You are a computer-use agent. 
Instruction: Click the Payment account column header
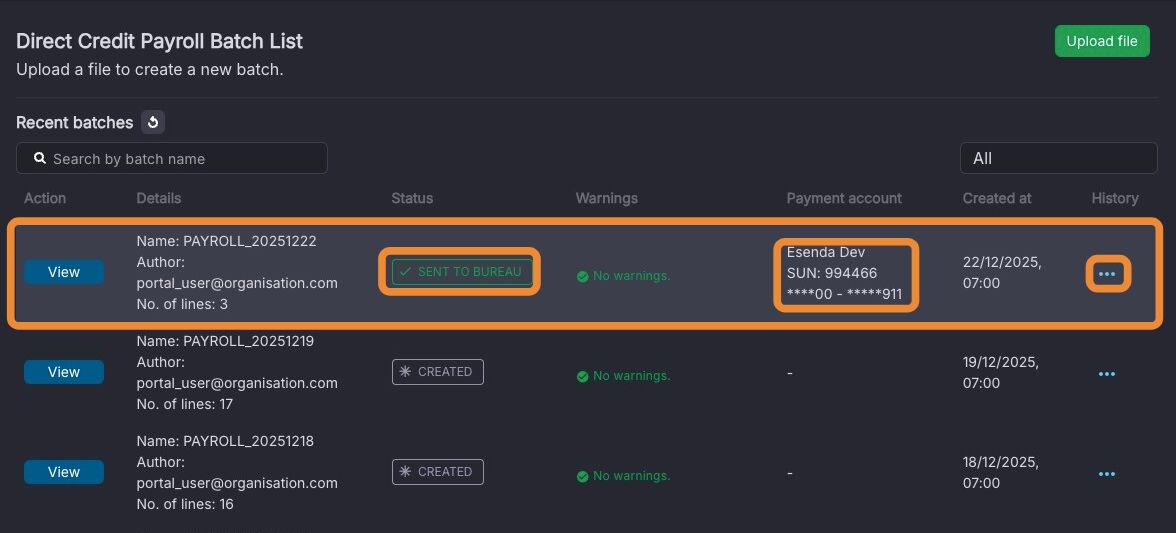(844, 199)
